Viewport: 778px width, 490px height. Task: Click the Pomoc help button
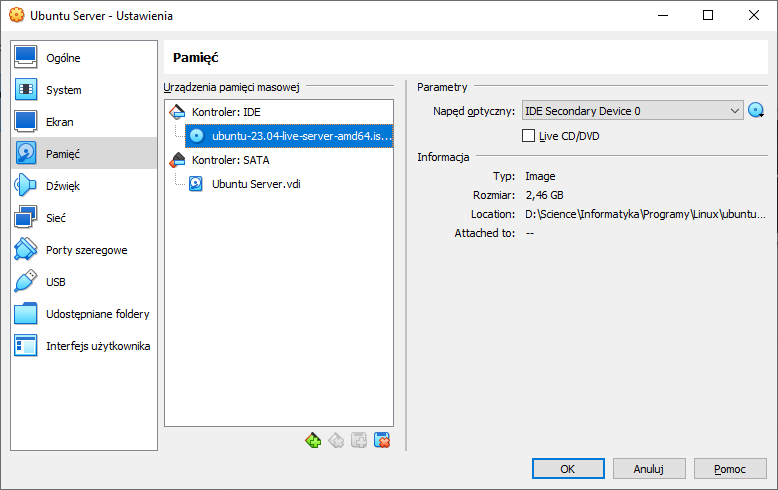click(x=730, y=469)
